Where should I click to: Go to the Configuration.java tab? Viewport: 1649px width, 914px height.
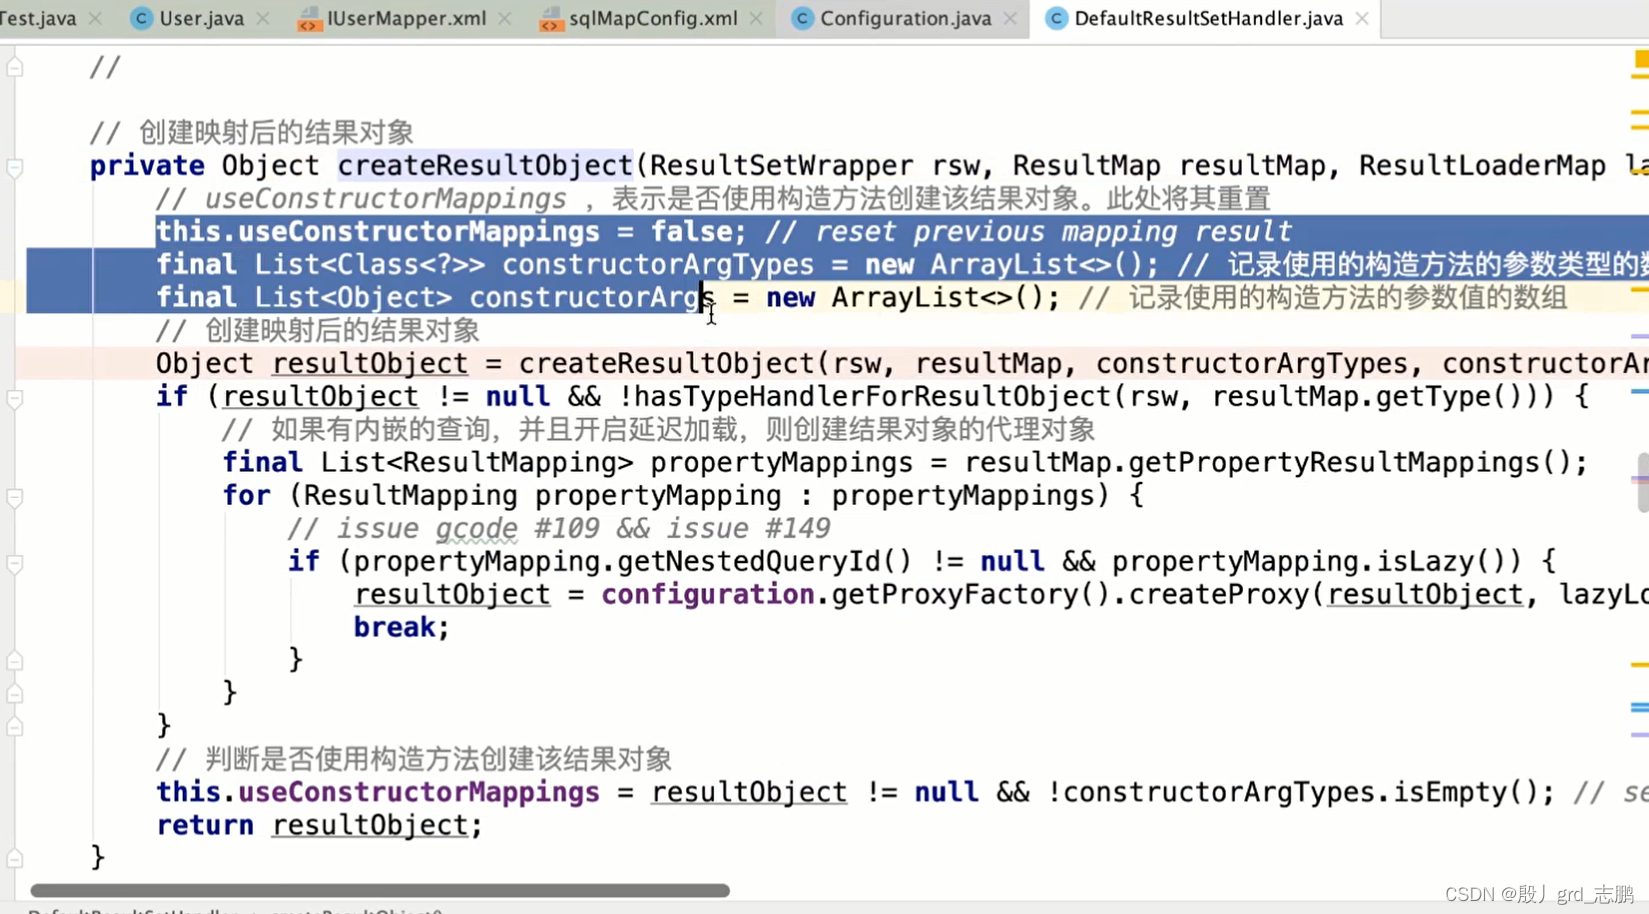pyautogui.click(x=905, y=18)
